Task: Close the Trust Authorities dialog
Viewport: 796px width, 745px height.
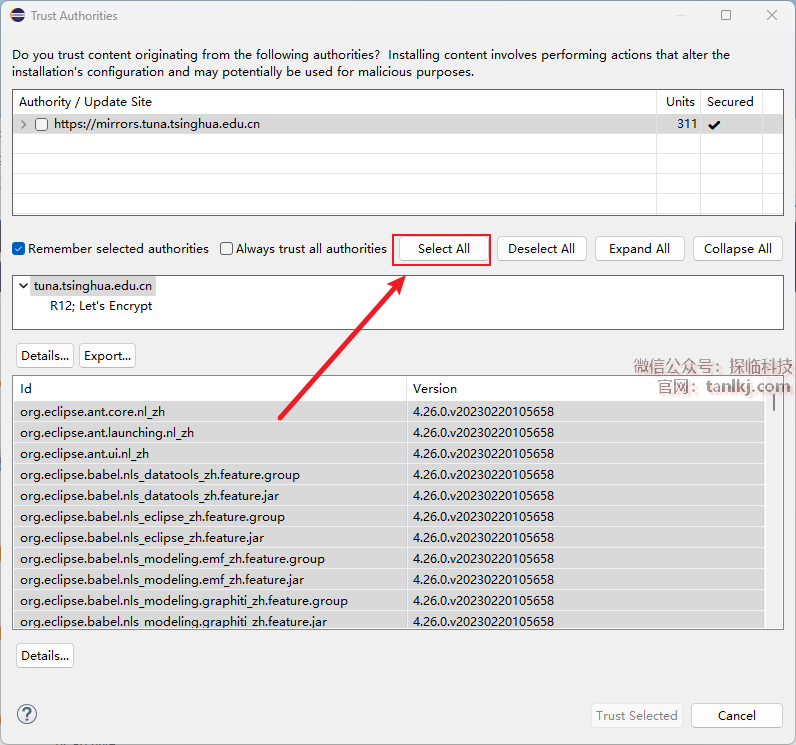Action: pos(772,15)
